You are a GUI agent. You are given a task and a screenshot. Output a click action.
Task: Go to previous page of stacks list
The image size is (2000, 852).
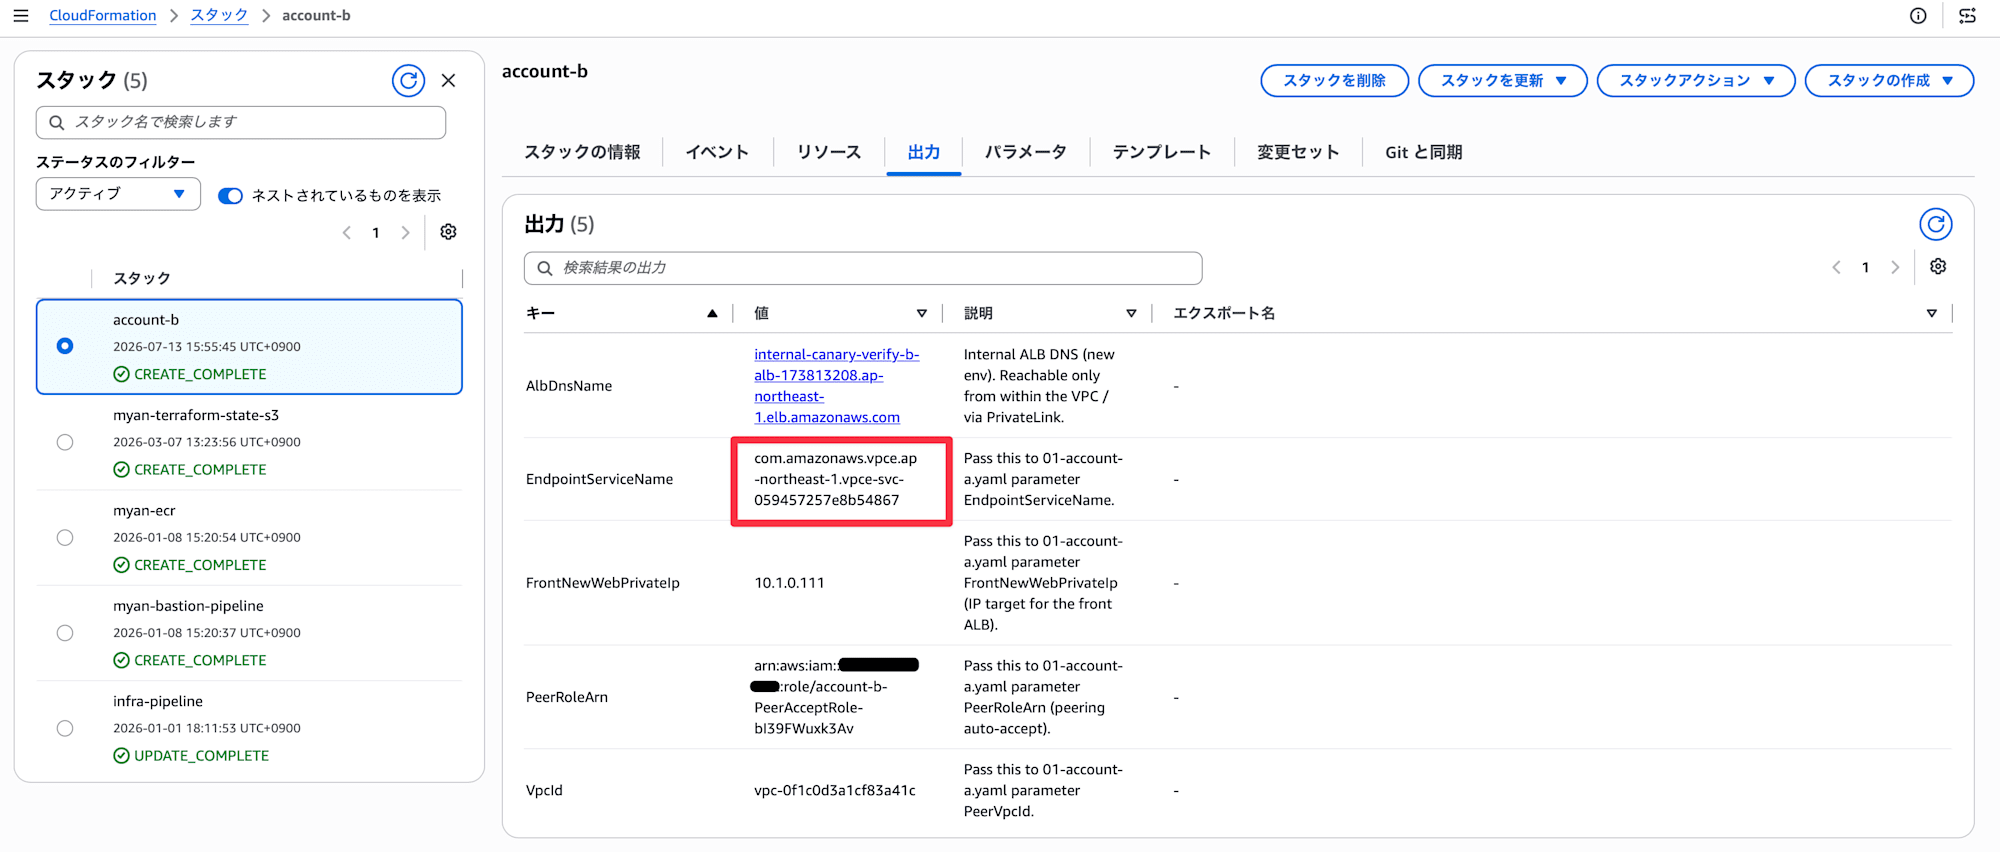(x=347, y=232)
